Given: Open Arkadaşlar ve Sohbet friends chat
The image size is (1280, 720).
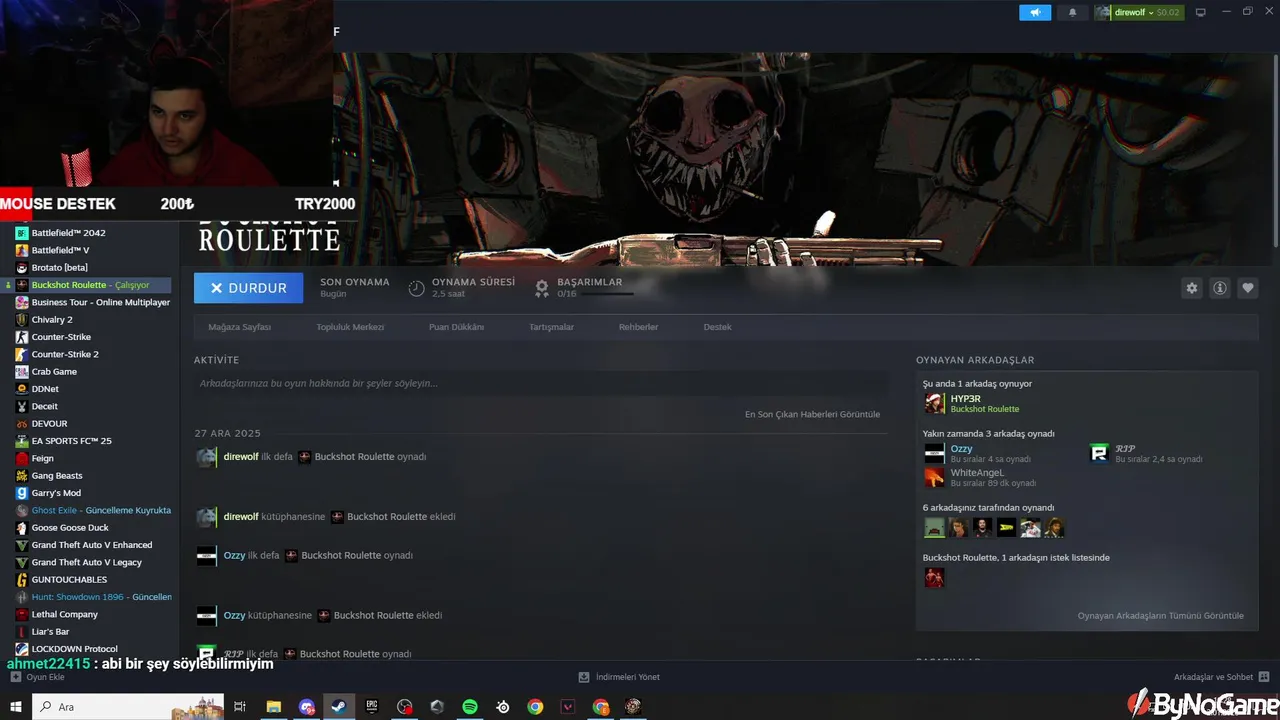Looking at the screenshot, I should pos(1222,677).
